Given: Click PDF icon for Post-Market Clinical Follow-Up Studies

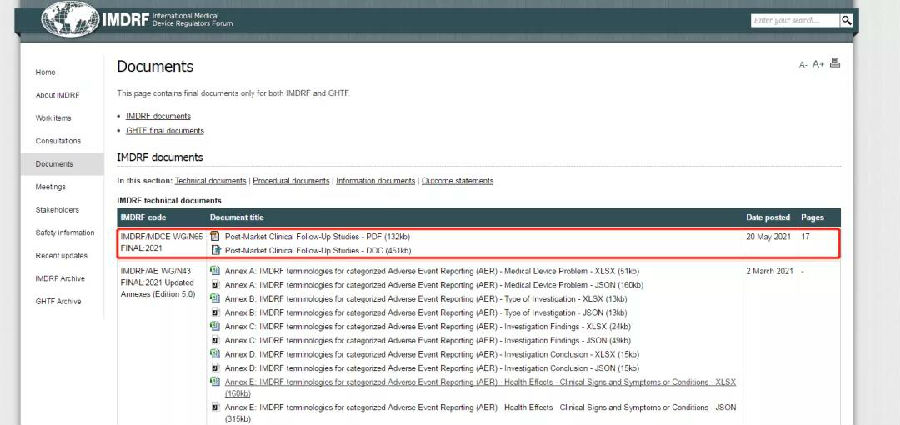Looking at the screenshot, I should point(215,236).
